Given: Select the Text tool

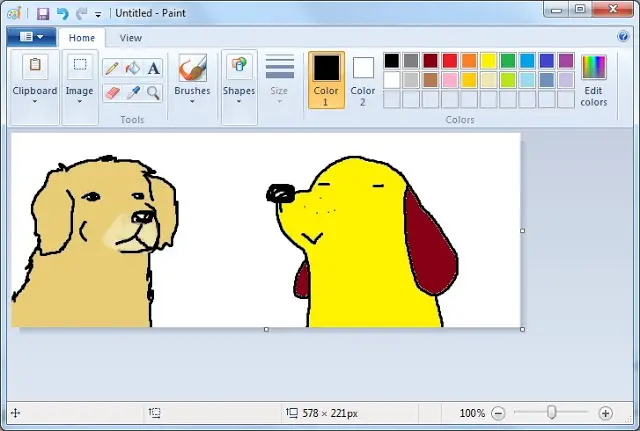Looking at the screenshot, I should (x=153, y=68).
